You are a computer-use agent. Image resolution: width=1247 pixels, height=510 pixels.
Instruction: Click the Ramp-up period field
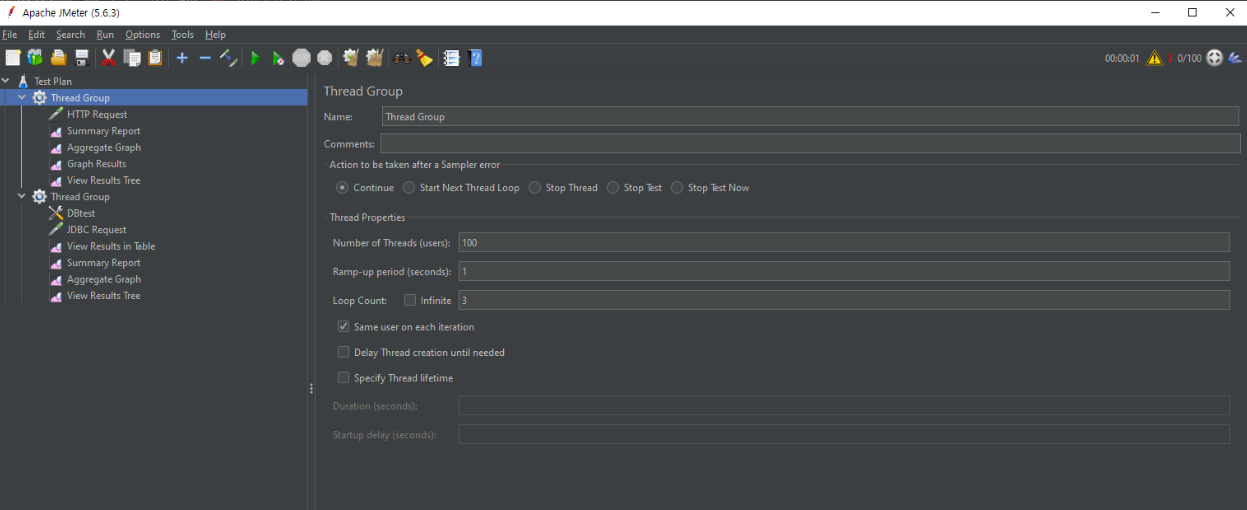[x=844, y=271]
